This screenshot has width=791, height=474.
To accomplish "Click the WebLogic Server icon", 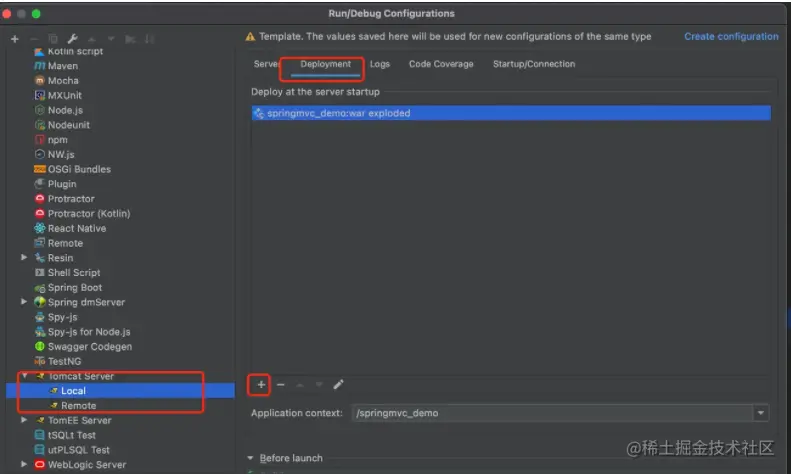I will click(40, 464).
